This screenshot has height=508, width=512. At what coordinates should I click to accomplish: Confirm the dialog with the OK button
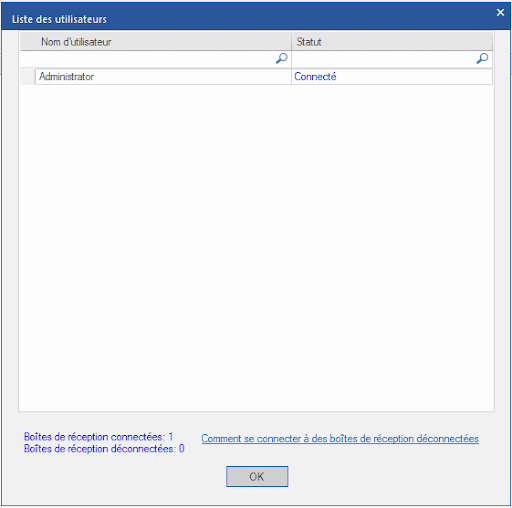pyautogui.click(x=257, y=476)
